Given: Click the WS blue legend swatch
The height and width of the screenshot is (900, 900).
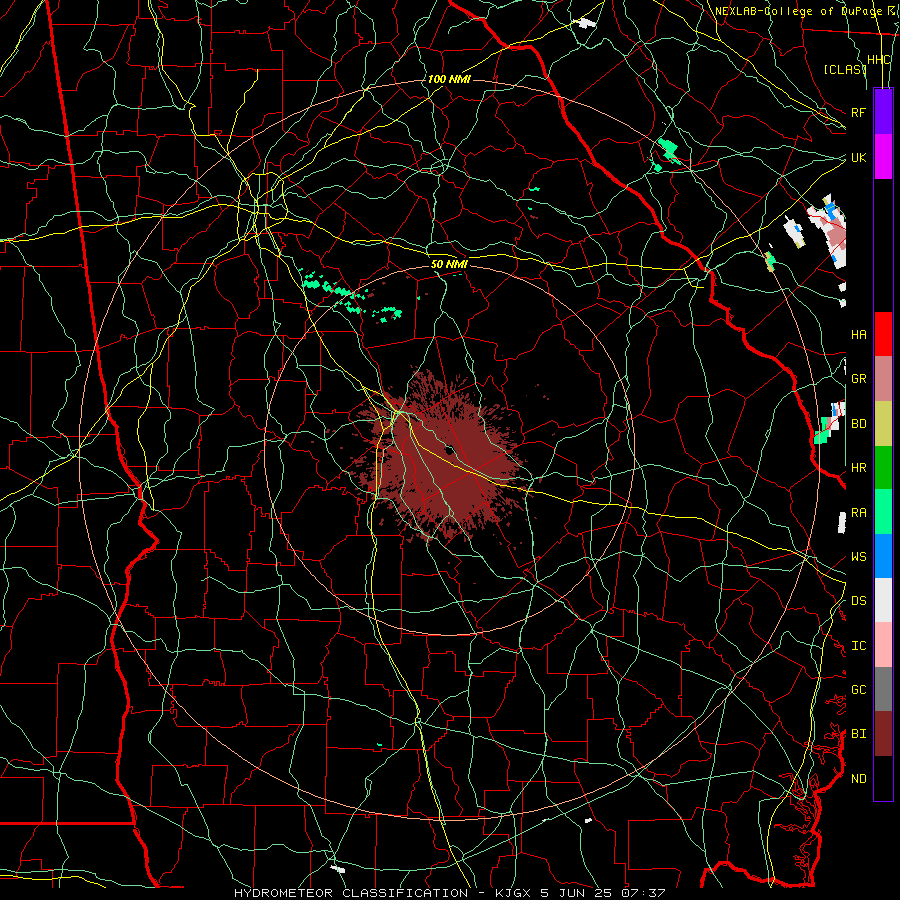Looking at the screenshot, I should click(883, 556).
